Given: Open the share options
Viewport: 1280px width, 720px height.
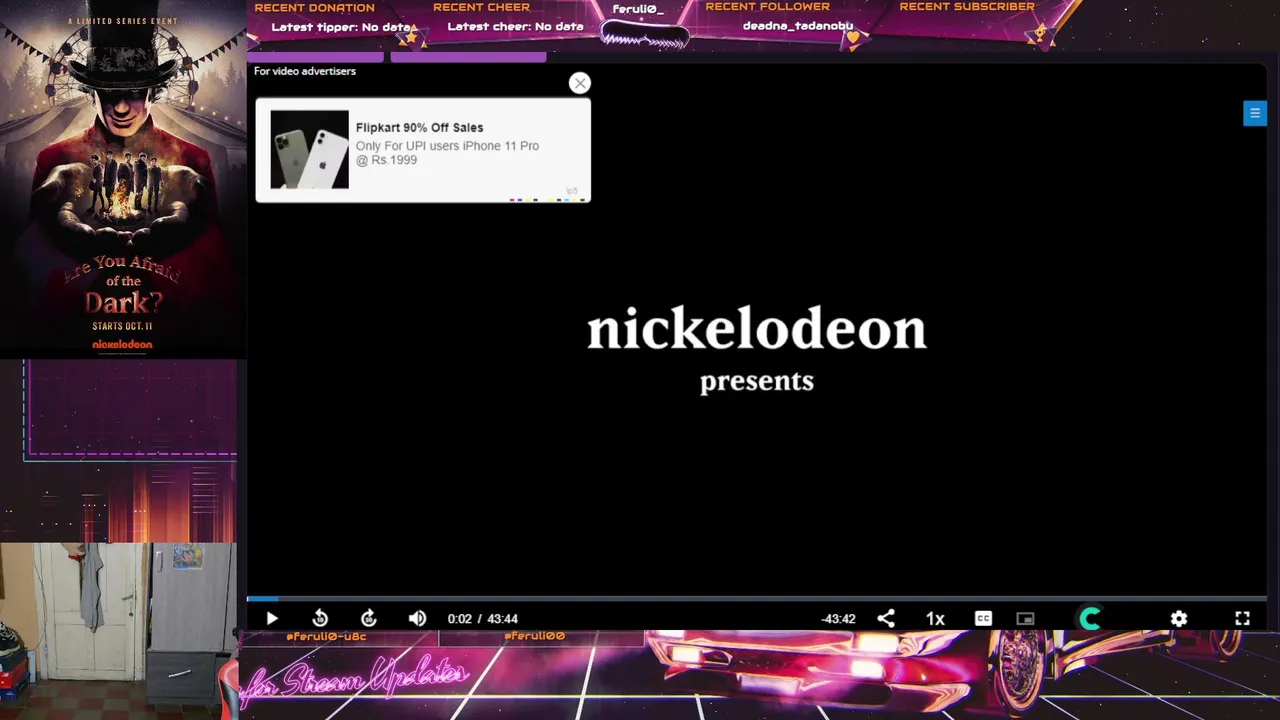Looking at the screenshot, I should [886, 619].
